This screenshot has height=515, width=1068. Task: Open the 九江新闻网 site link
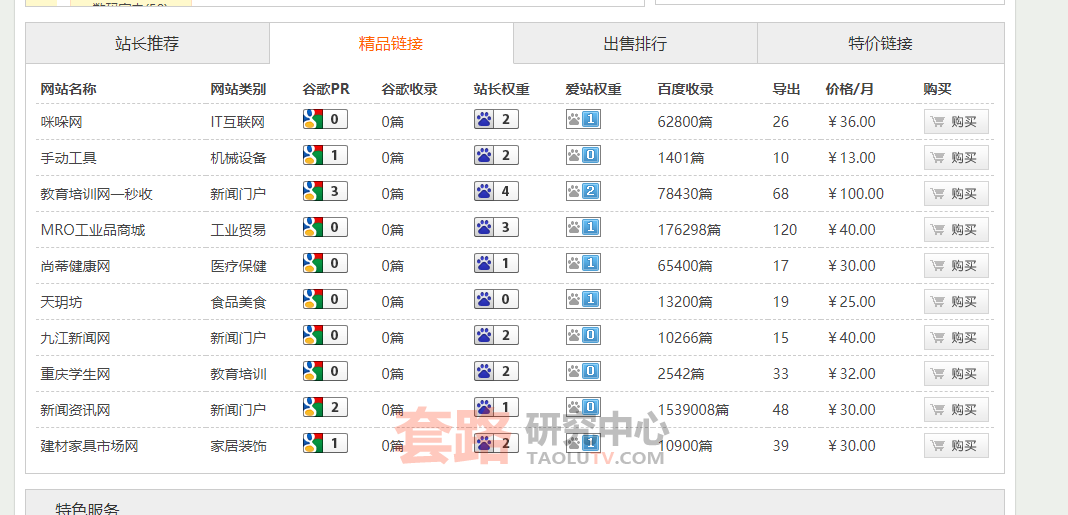click(75, 339)
